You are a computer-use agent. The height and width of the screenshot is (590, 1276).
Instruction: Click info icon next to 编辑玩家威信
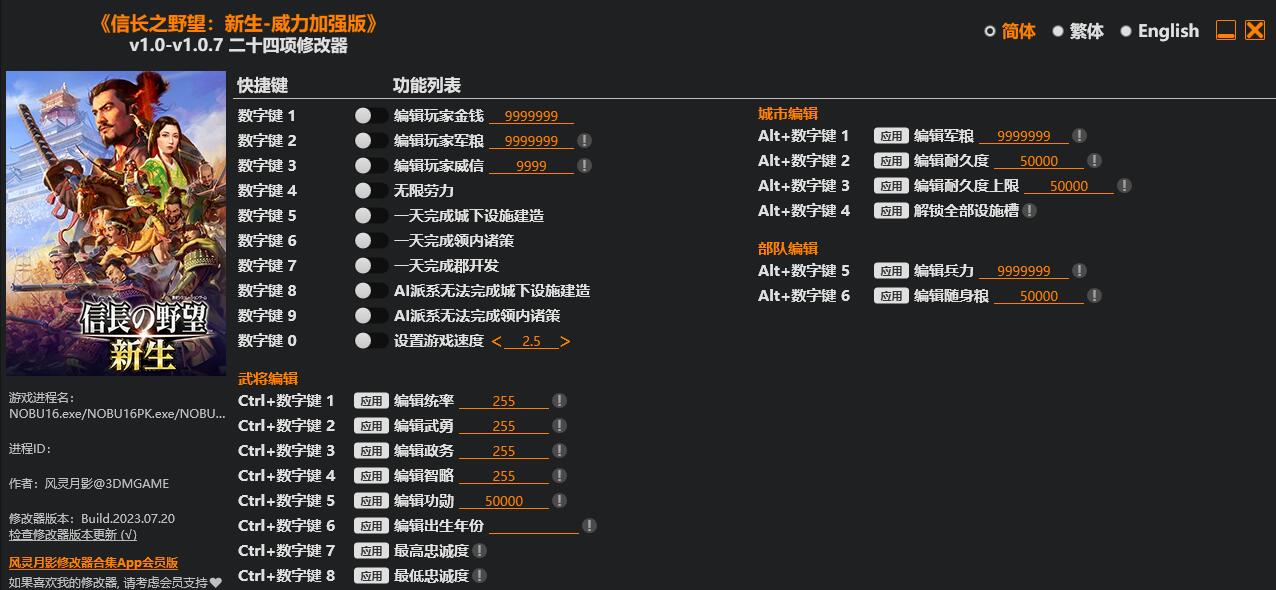point(584,166)
